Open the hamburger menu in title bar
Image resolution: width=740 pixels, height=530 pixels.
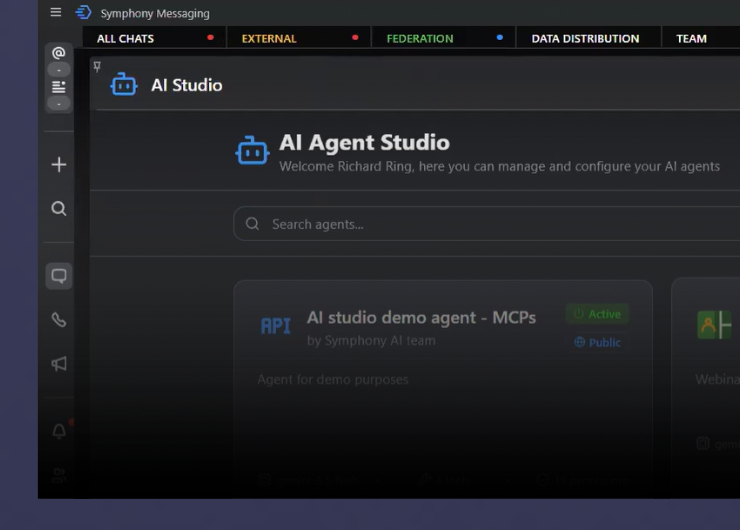56,12
